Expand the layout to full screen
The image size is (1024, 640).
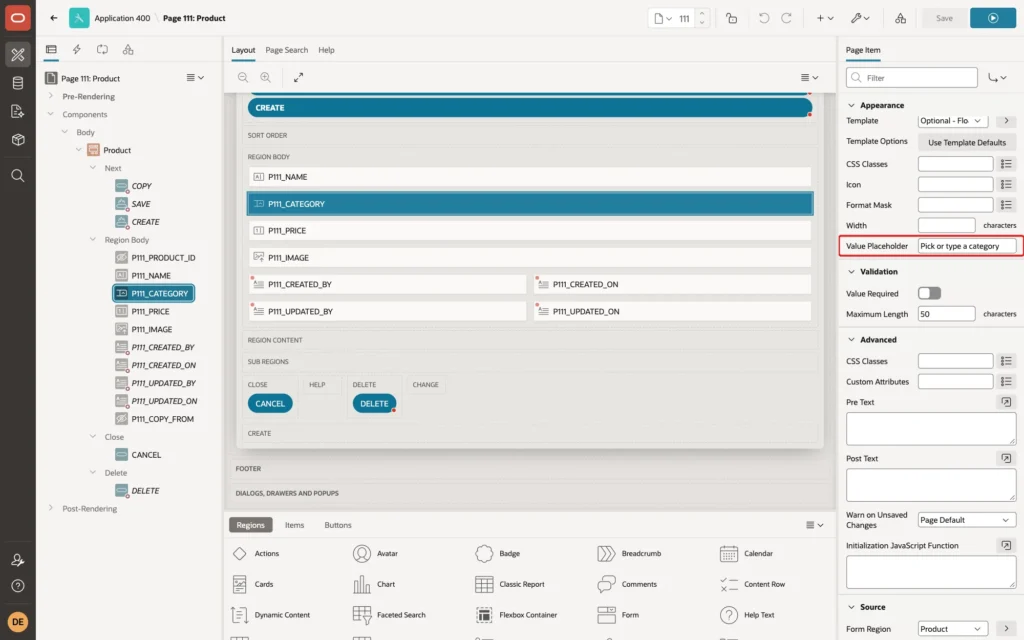coord(298,77)
